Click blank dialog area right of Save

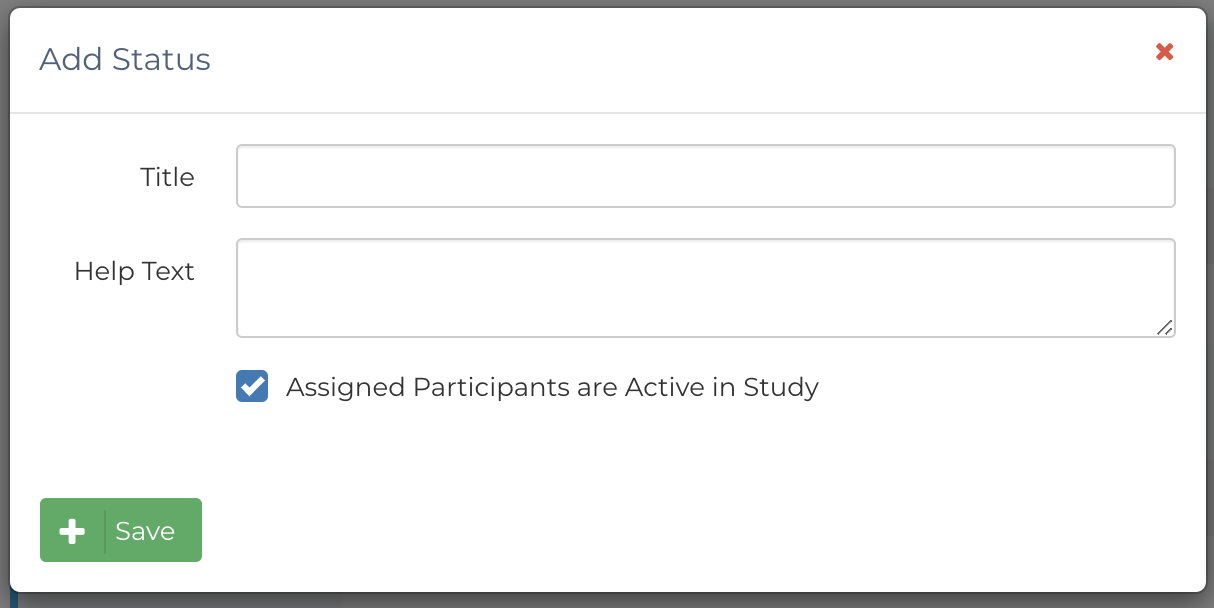[700, 530]
